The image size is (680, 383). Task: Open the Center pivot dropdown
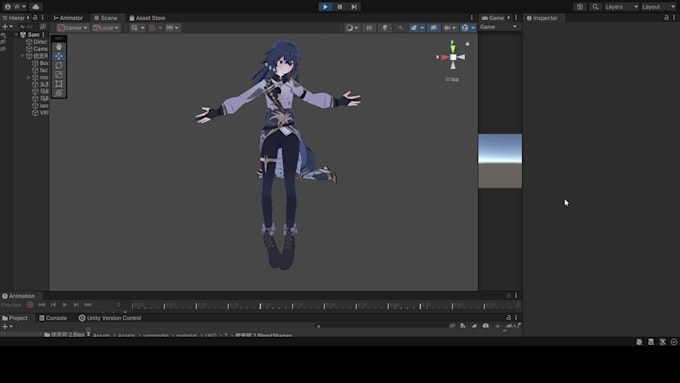pyautogui.click(x=73, y=28)
